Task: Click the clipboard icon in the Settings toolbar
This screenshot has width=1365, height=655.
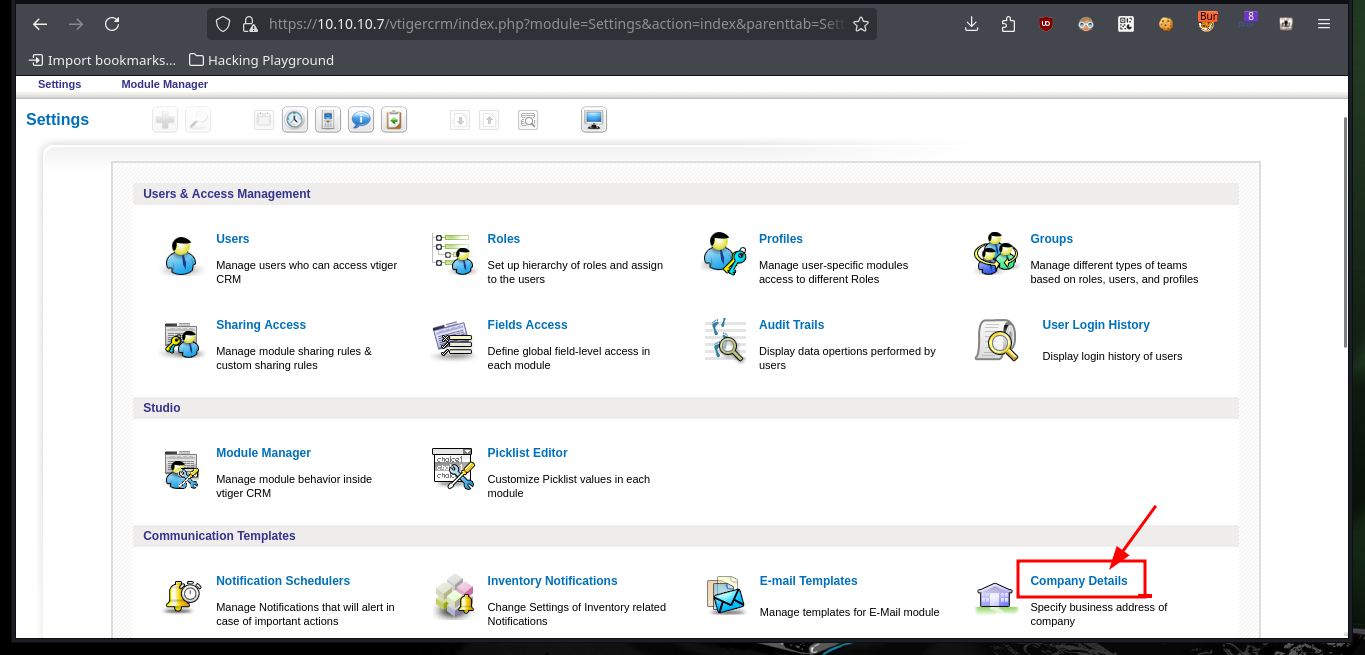Action: tap(394, 120)
